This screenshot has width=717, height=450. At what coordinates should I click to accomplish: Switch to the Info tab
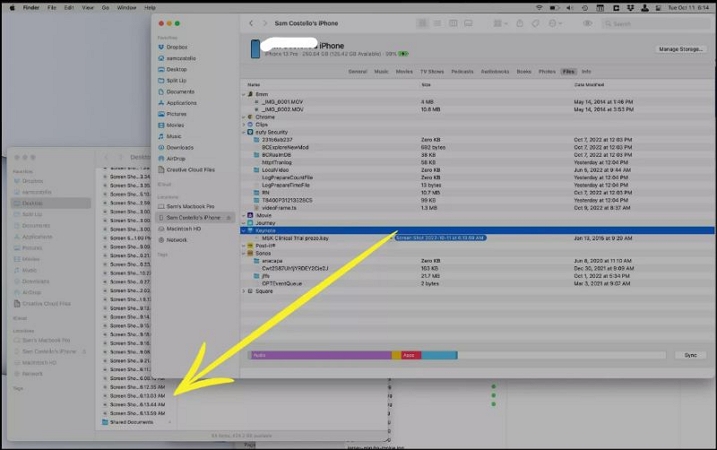click(x=586, y=72)
